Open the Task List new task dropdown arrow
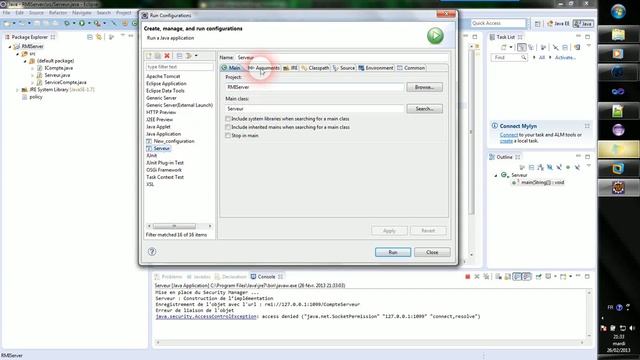Image resolution: width=640 pixels, height=360 pixels. point(511,47)
